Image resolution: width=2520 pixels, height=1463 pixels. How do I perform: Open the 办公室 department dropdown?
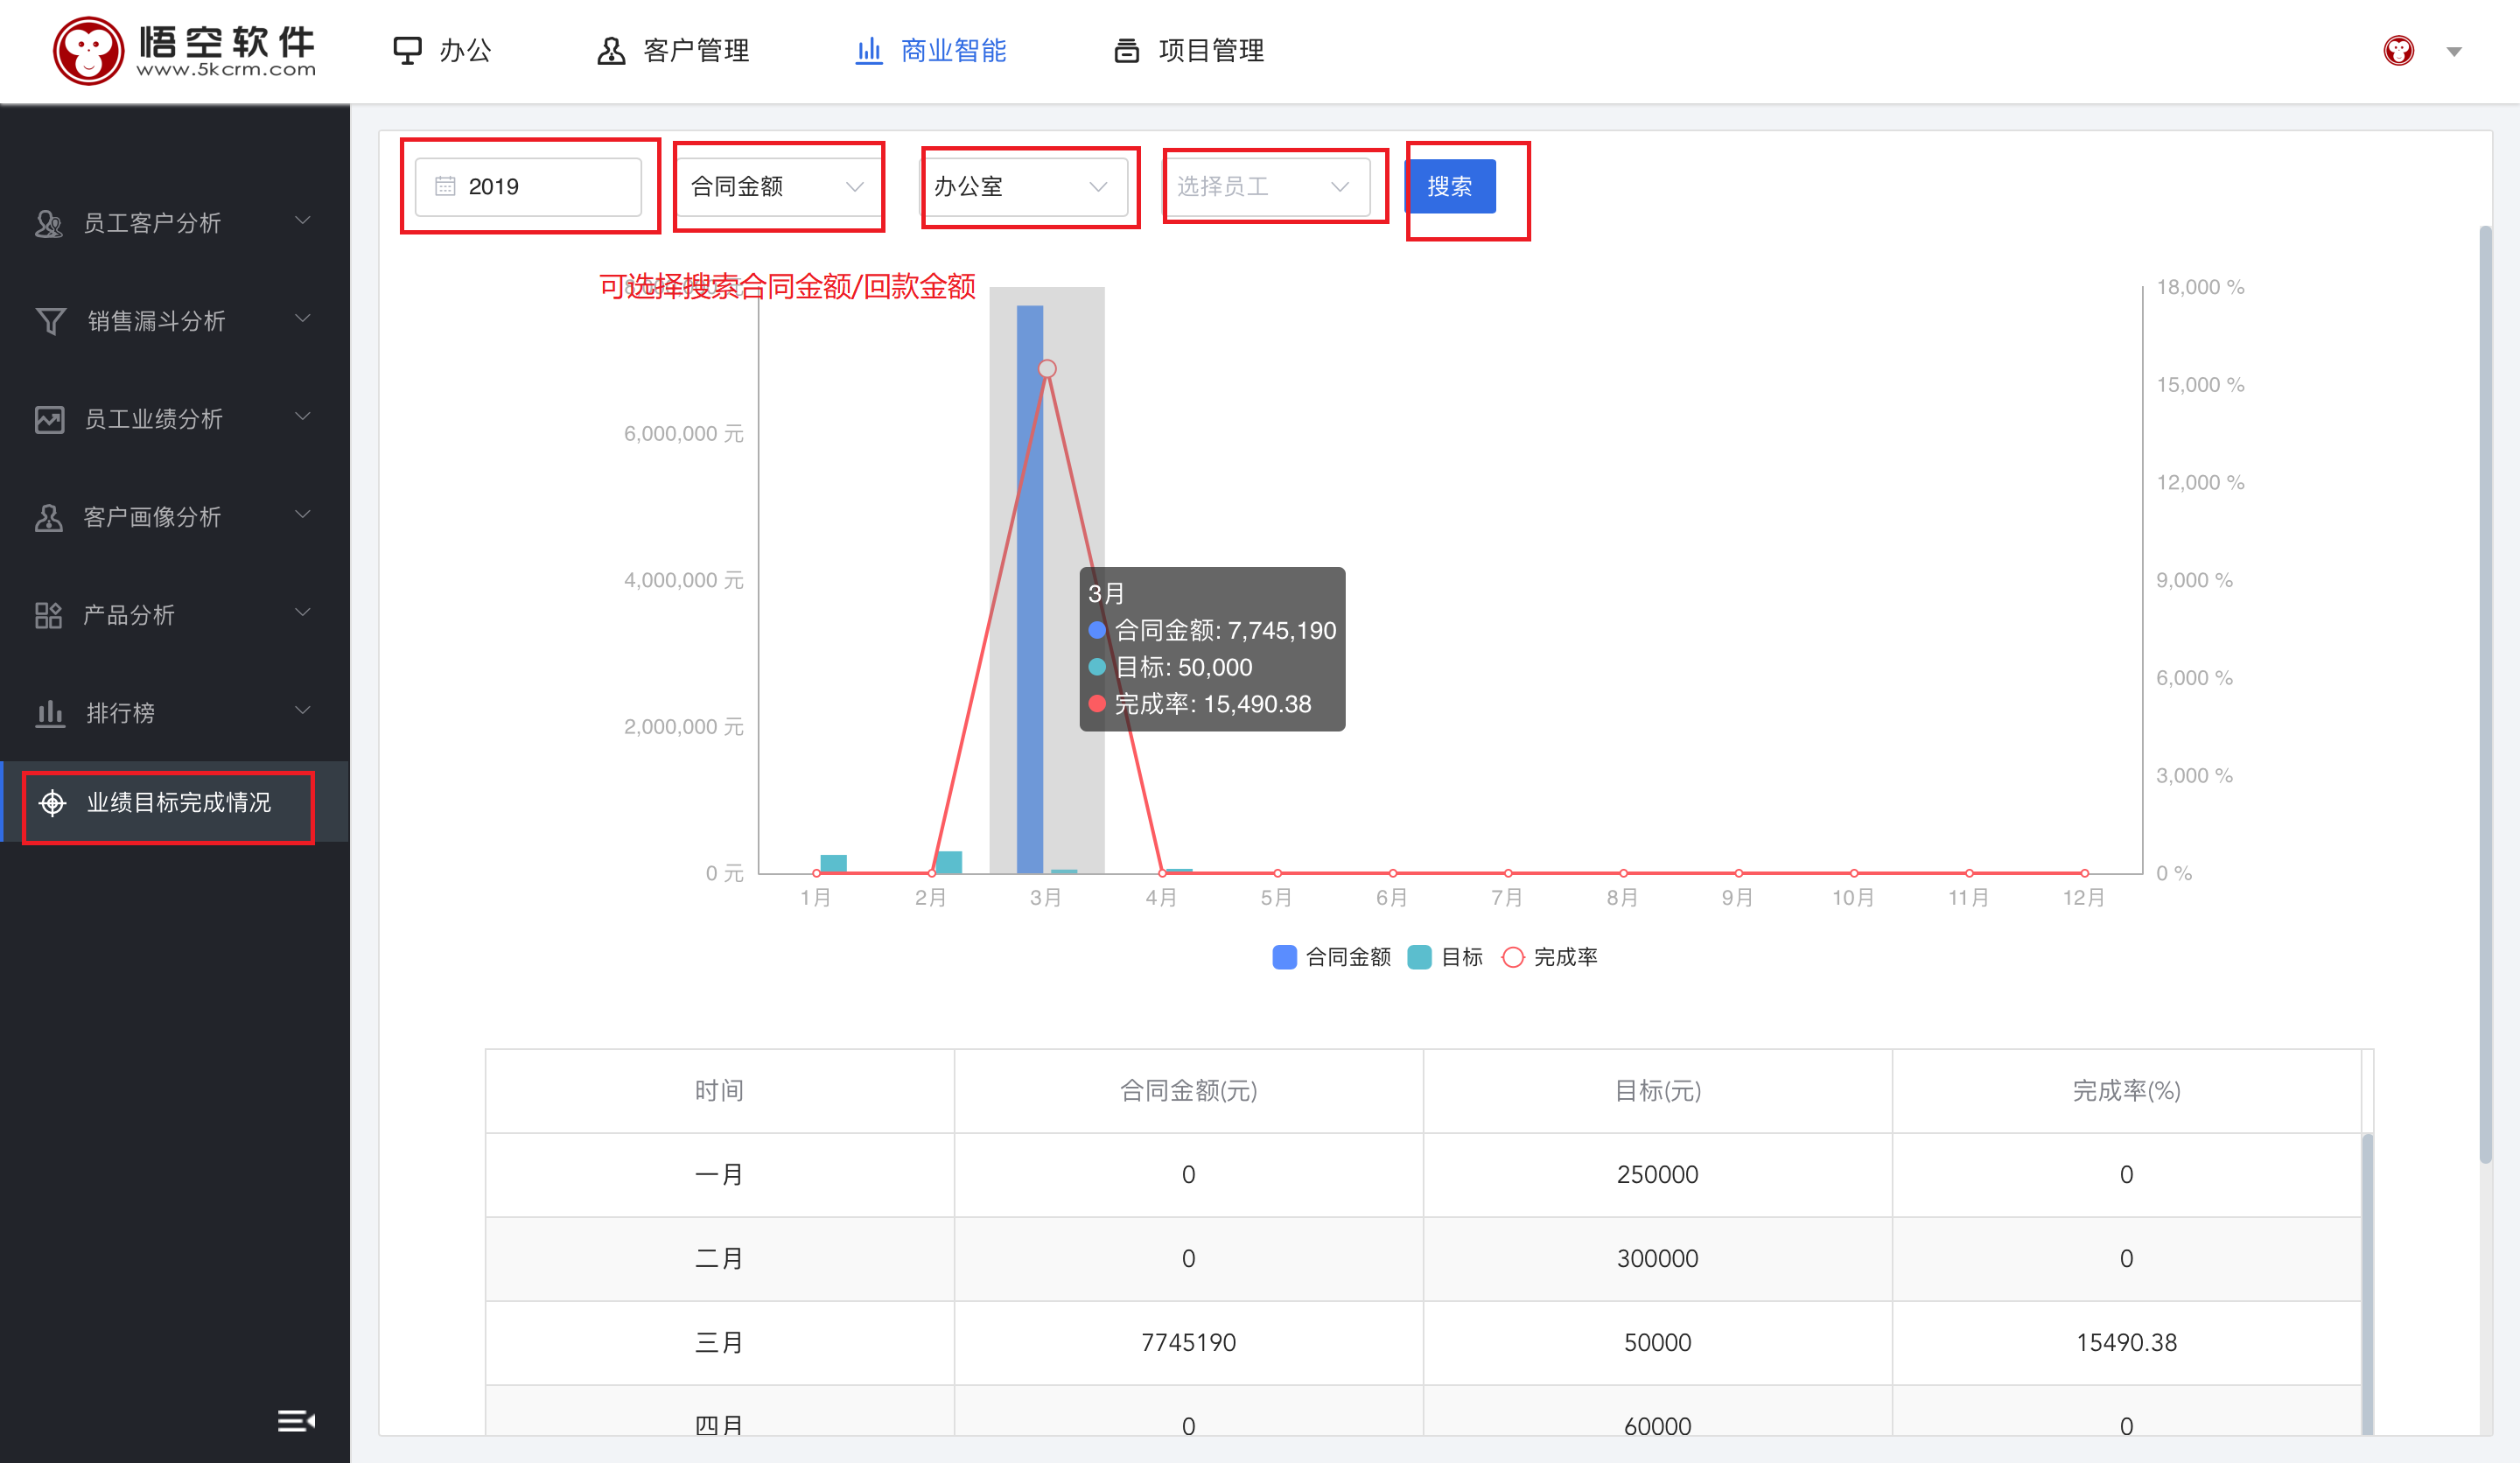click(1024, 187)
